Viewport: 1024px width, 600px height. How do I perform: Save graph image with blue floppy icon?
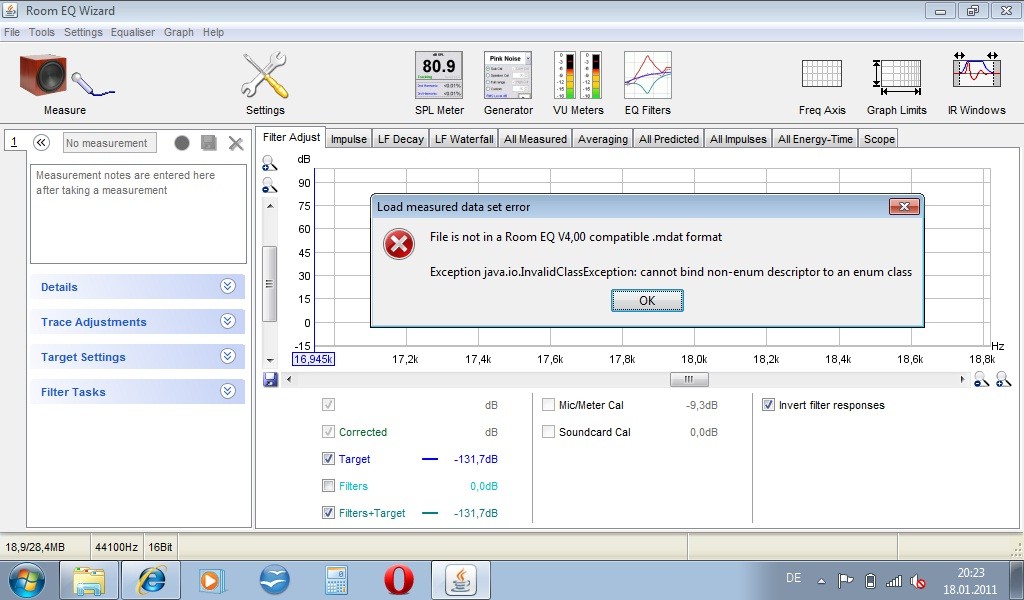[270, 379]
